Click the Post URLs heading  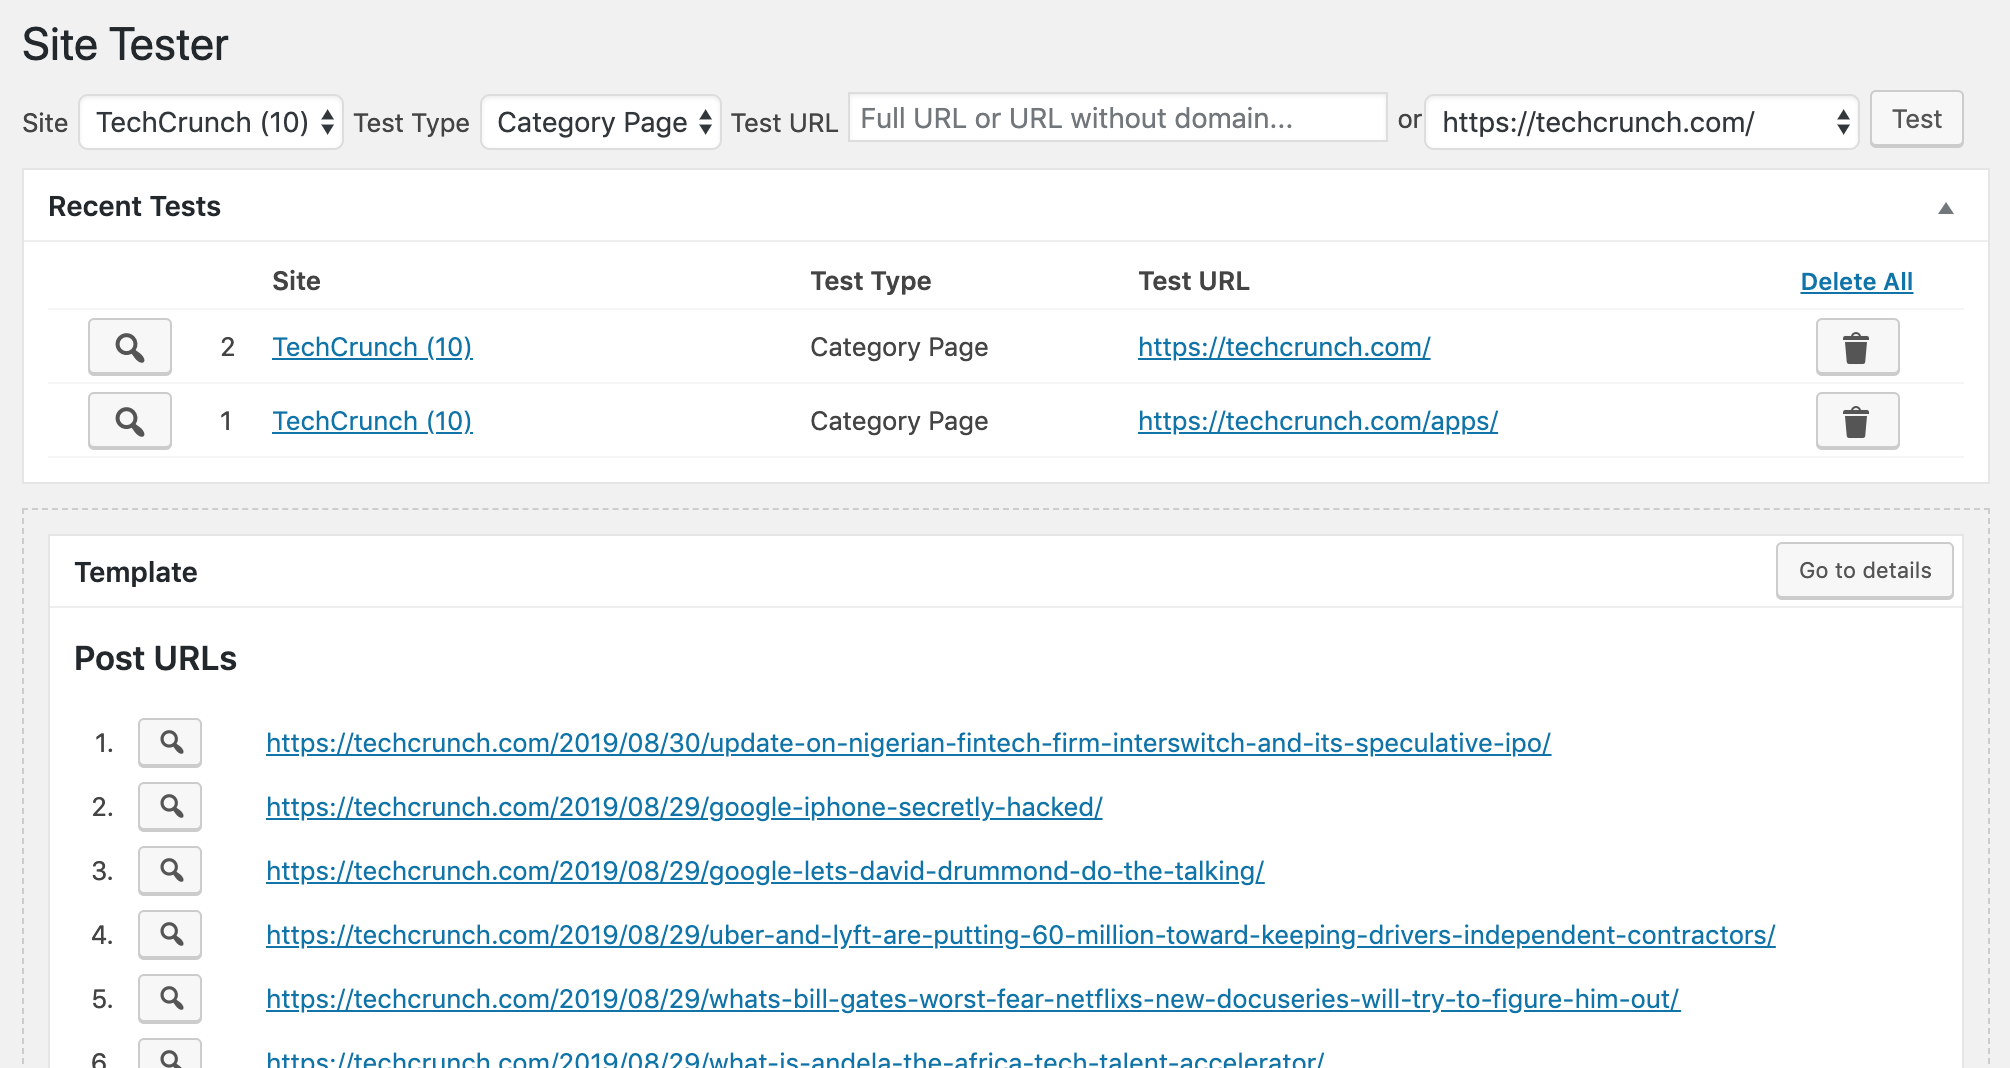(155, 658)
